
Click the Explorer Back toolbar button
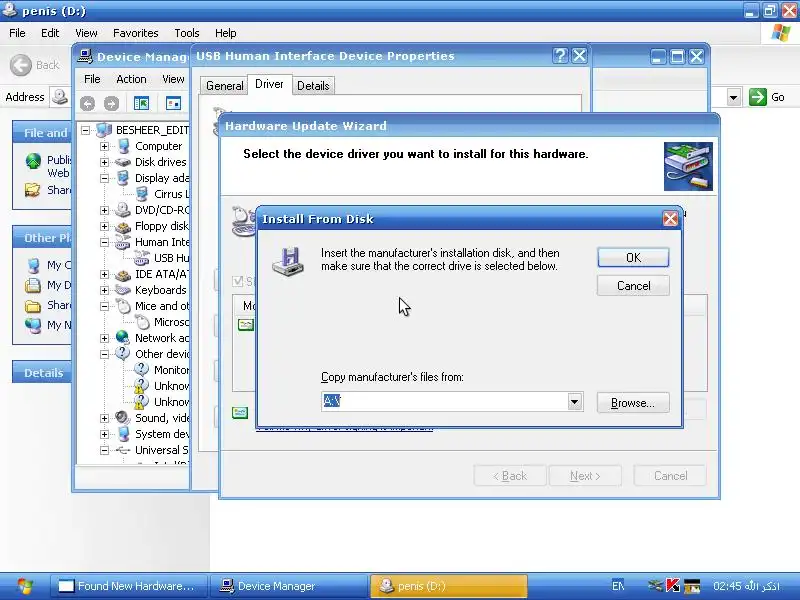(x=34, y=65)
